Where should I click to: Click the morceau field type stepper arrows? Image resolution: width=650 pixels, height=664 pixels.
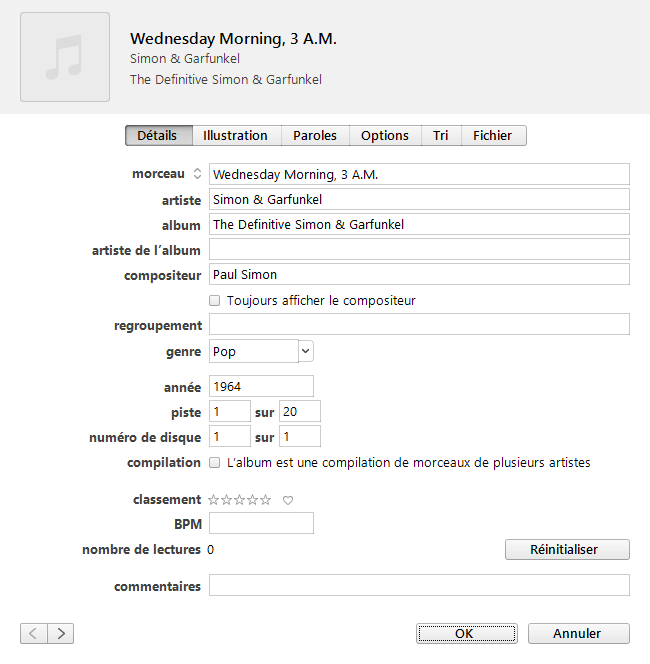pos(197,174)
